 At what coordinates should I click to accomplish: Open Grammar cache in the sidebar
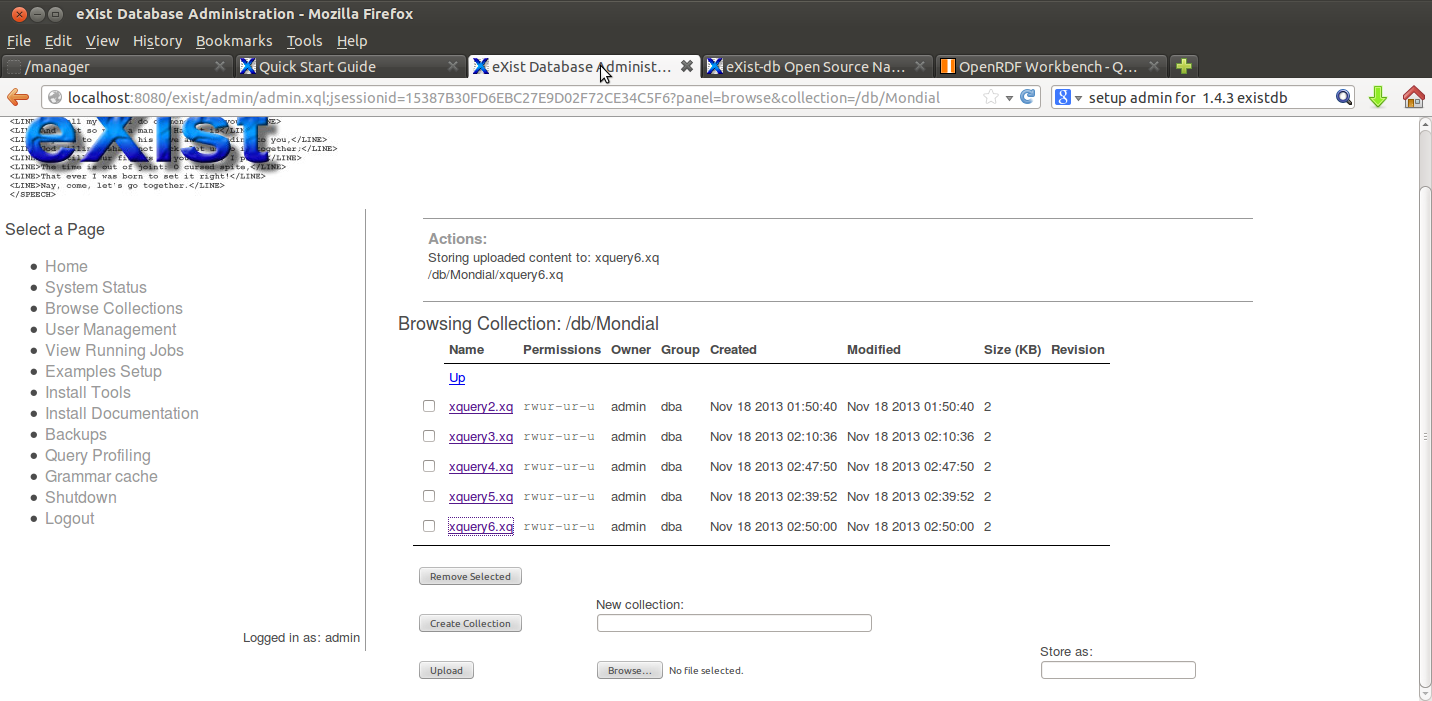pyautogui.click(x=101, y=476)
